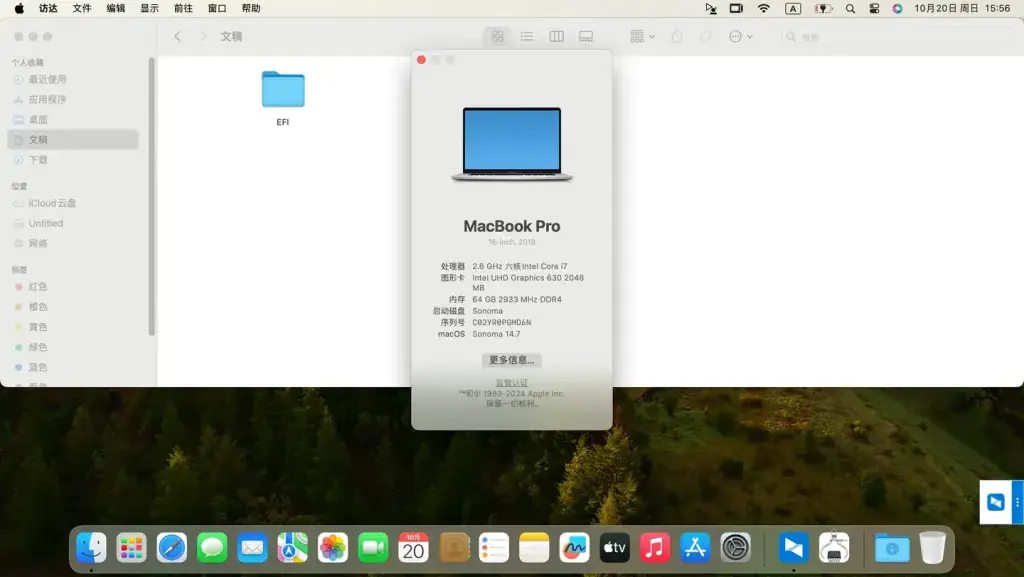1024x577 pixels.
Task: Open the 监管认证 link
Action: 511,383
